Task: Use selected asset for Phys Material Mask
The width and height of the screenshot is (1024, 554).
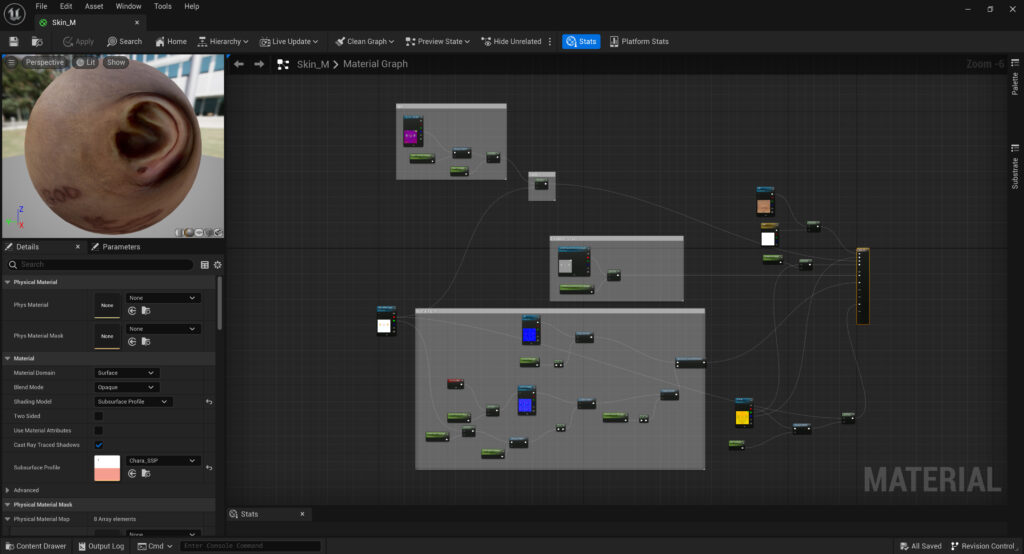Action: point(133,342)
